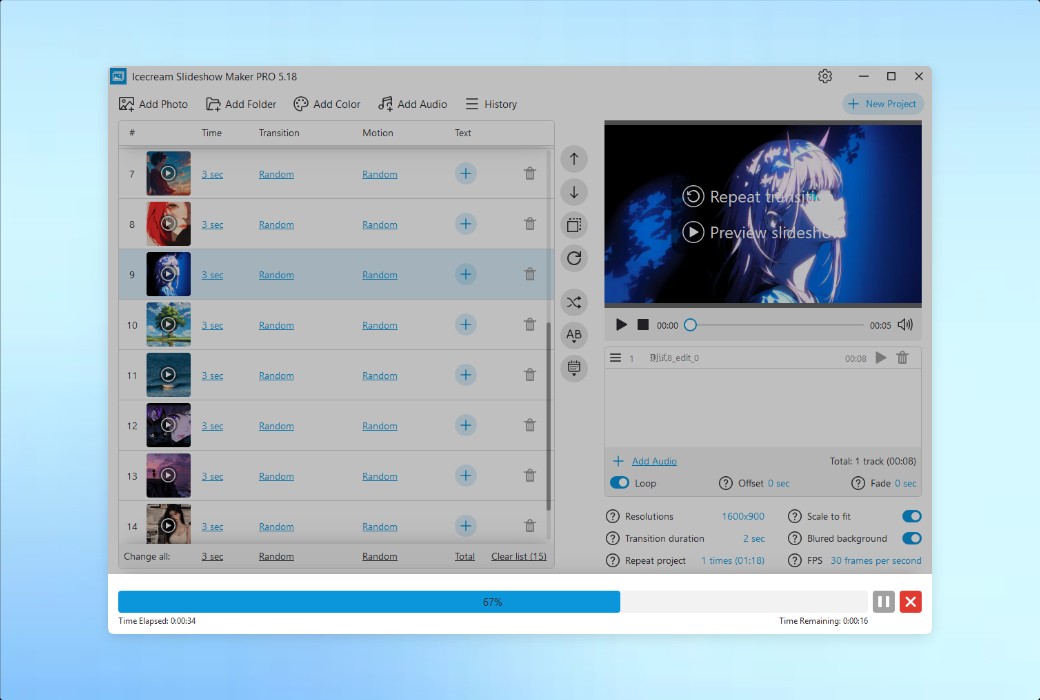
Task: Open the AB transition tool in the sidebar
Action: click(573, 335)
